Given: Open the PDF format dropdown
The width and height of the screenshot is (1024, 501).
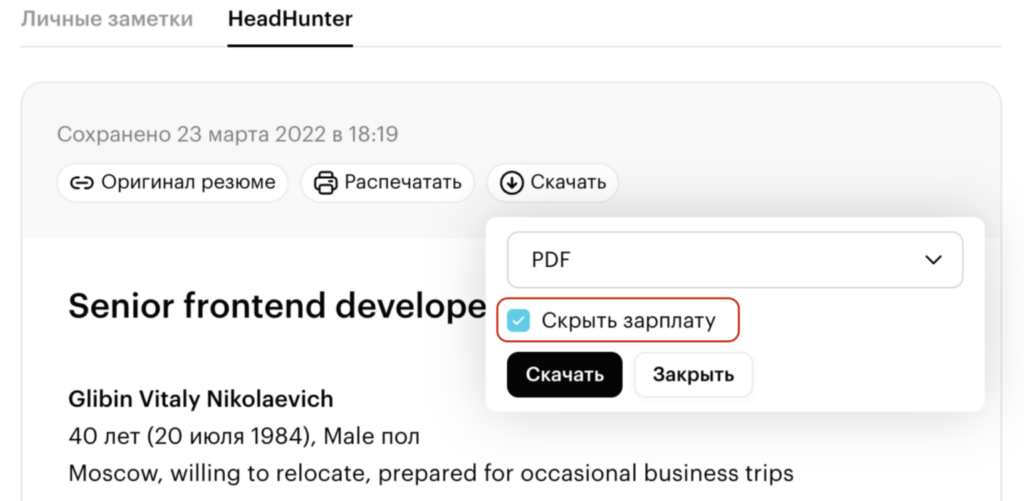Looking at the screenshot, I should [735, 260].
